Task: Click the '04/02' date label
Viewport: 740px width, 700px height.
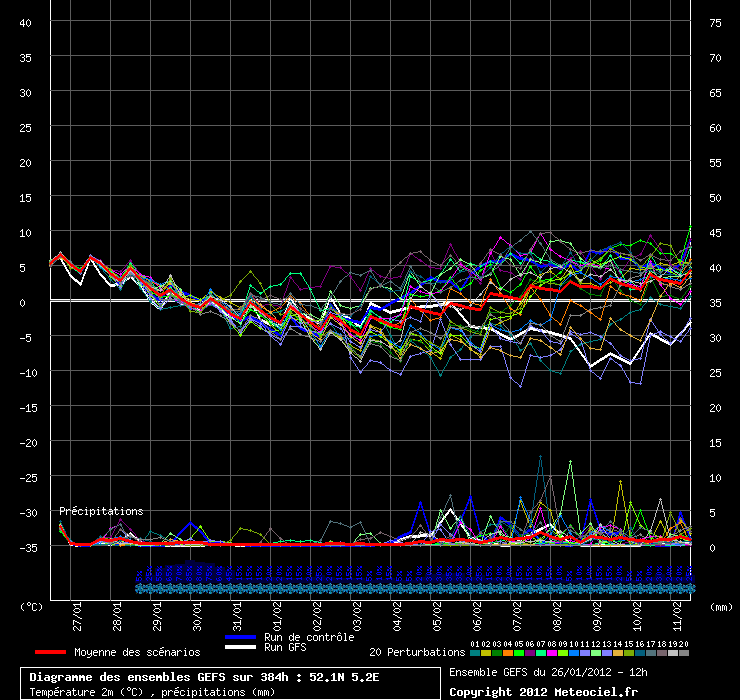Action: (397, 616)
